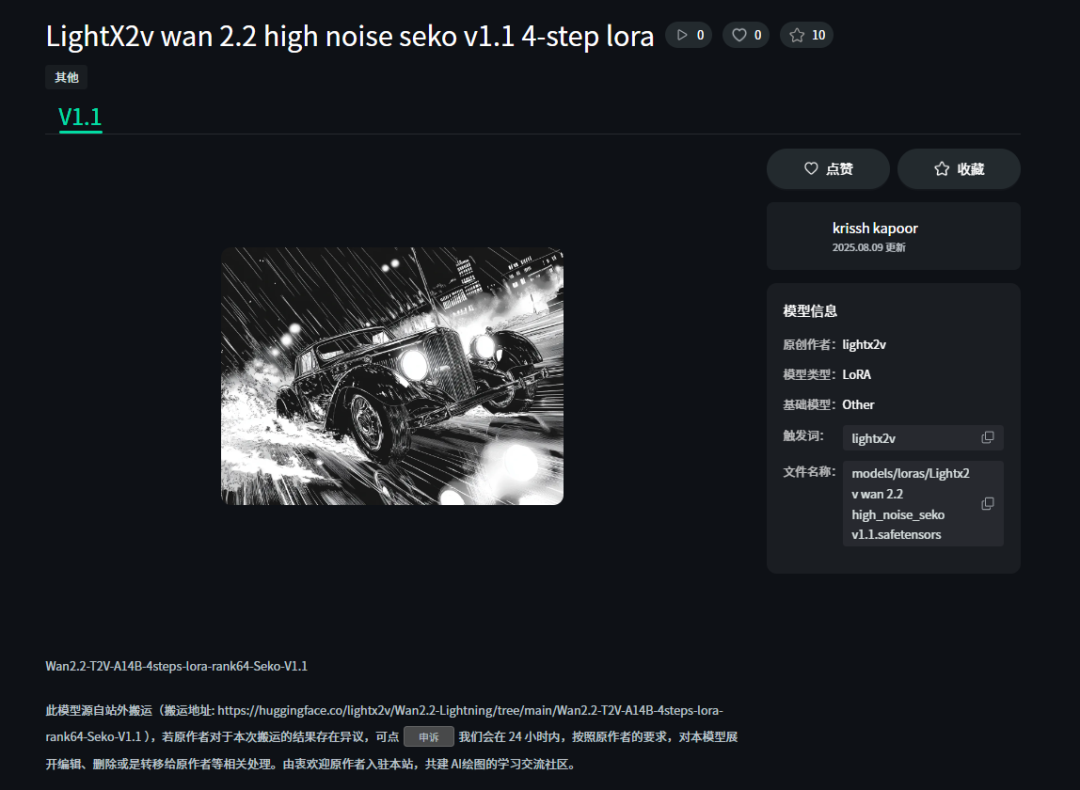Copy the lightx2v trigger word
The image size is (1080, 790).
point(988,437)
